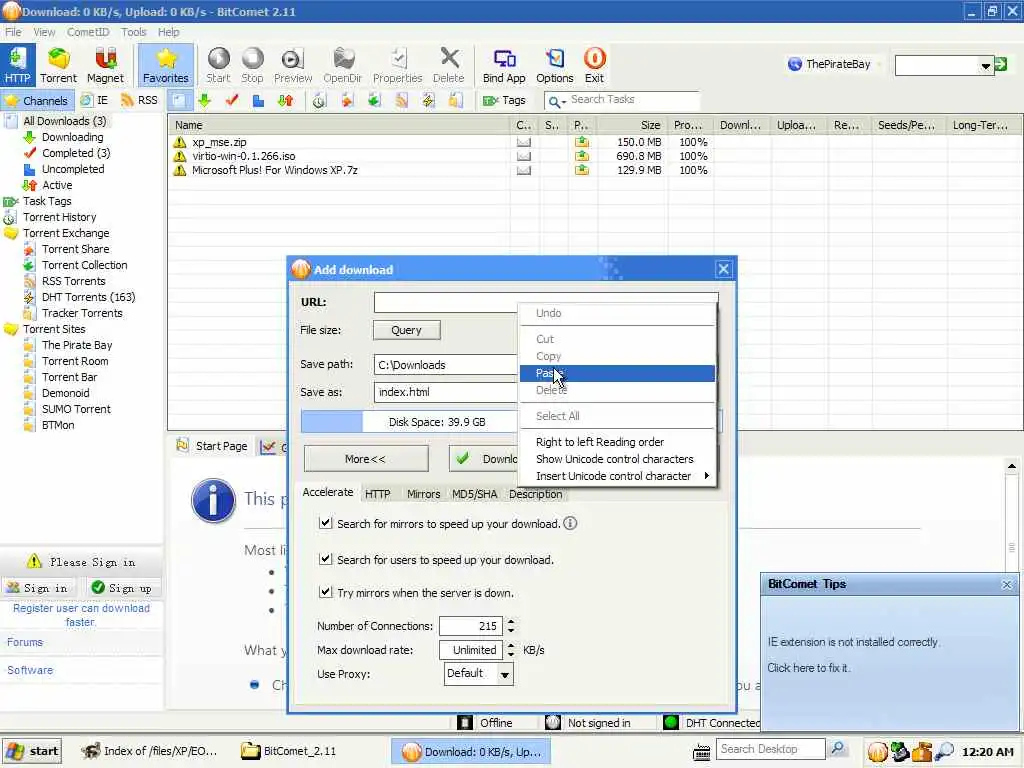Toggle Try mirrors when server down checkbox

[325, 592]
